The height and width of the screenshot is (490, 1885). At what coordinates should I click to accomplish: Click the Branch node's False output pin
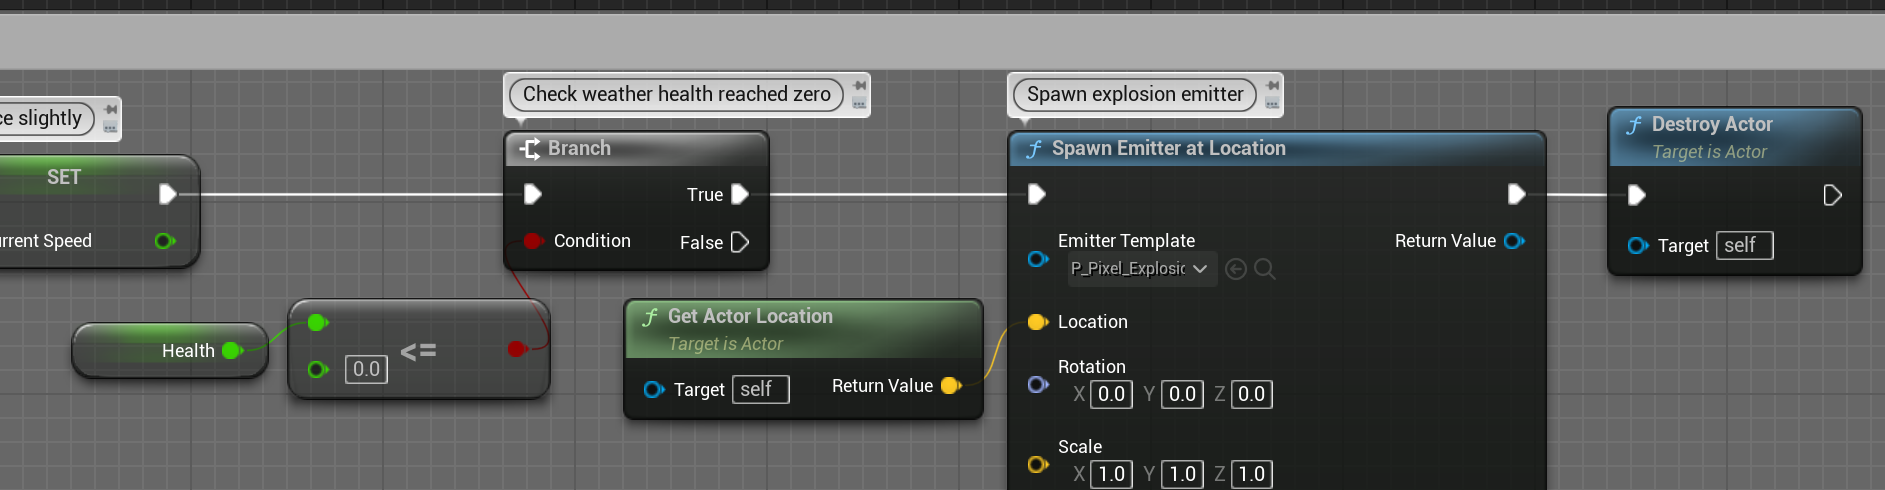point(740,242)
